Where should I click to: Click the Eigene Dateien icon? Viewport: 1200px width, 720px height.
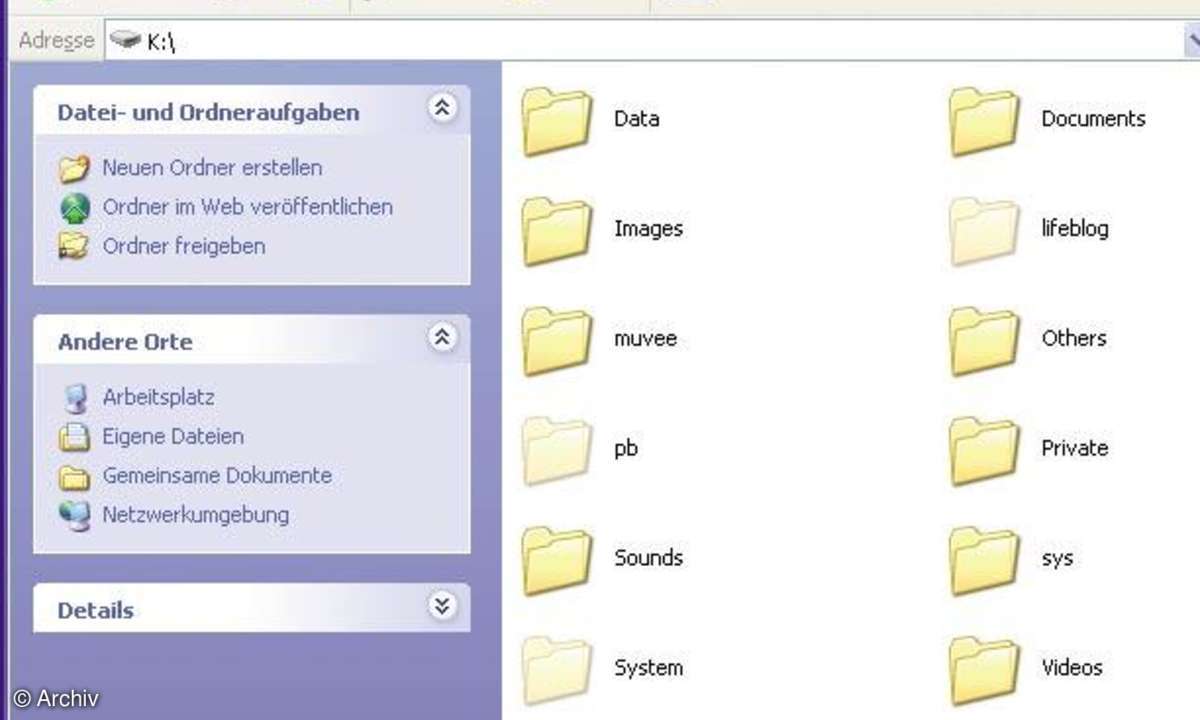coord(74,437)
